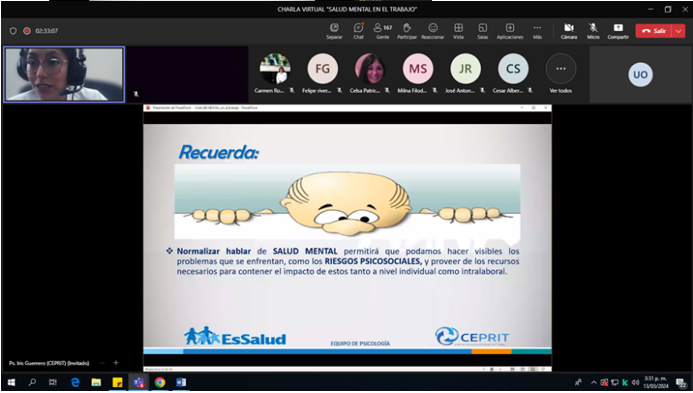Click the UO self-view avatar
The image size is (693, 393).
coord(640,75)
